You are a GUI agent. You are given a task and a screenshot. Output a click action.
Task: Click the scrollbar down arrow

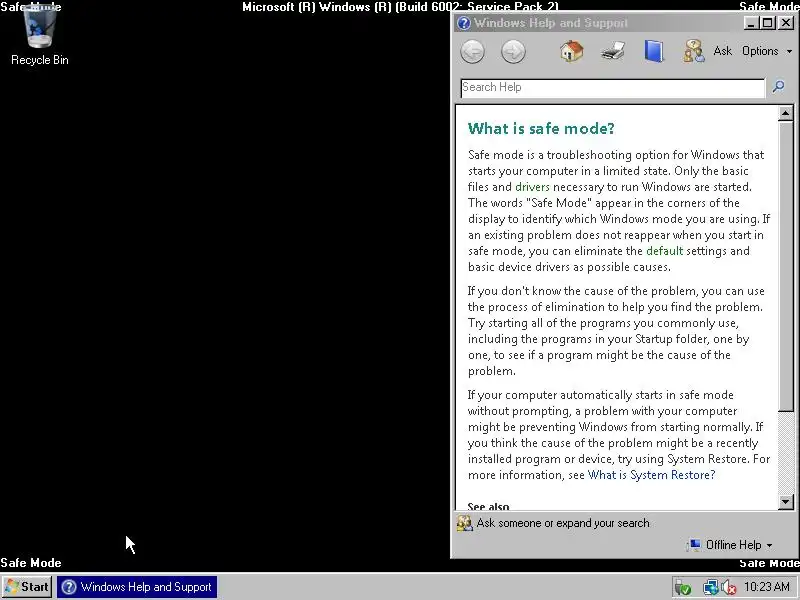pyautogui.click(x=786, y=502)
